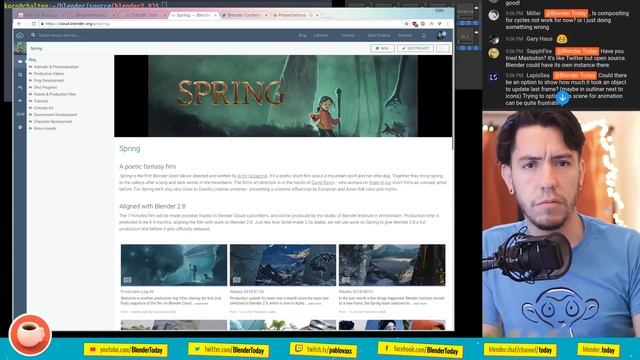Open Open Projects in top navbar
This screenshot has height=360, width=640.
(x=378, y=36)
